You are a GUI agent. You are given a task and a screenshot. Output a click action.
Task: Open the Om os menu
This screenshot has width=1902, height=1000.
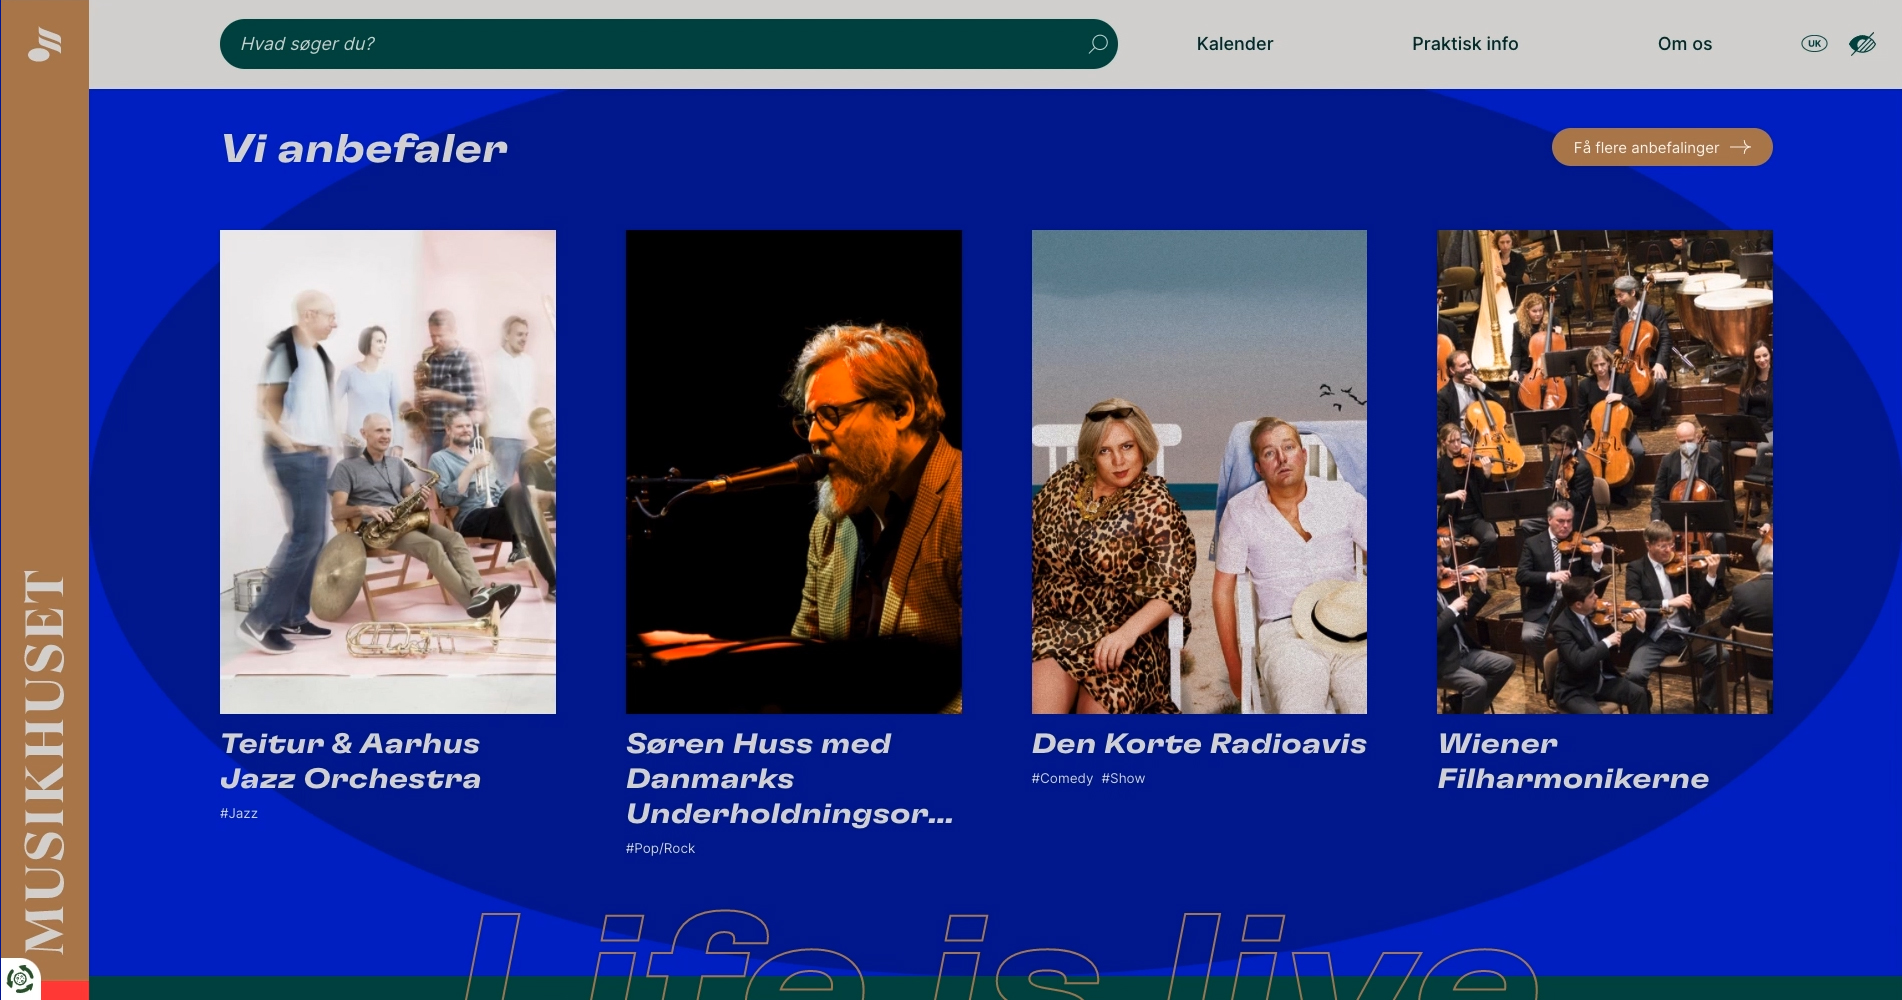1684,44
